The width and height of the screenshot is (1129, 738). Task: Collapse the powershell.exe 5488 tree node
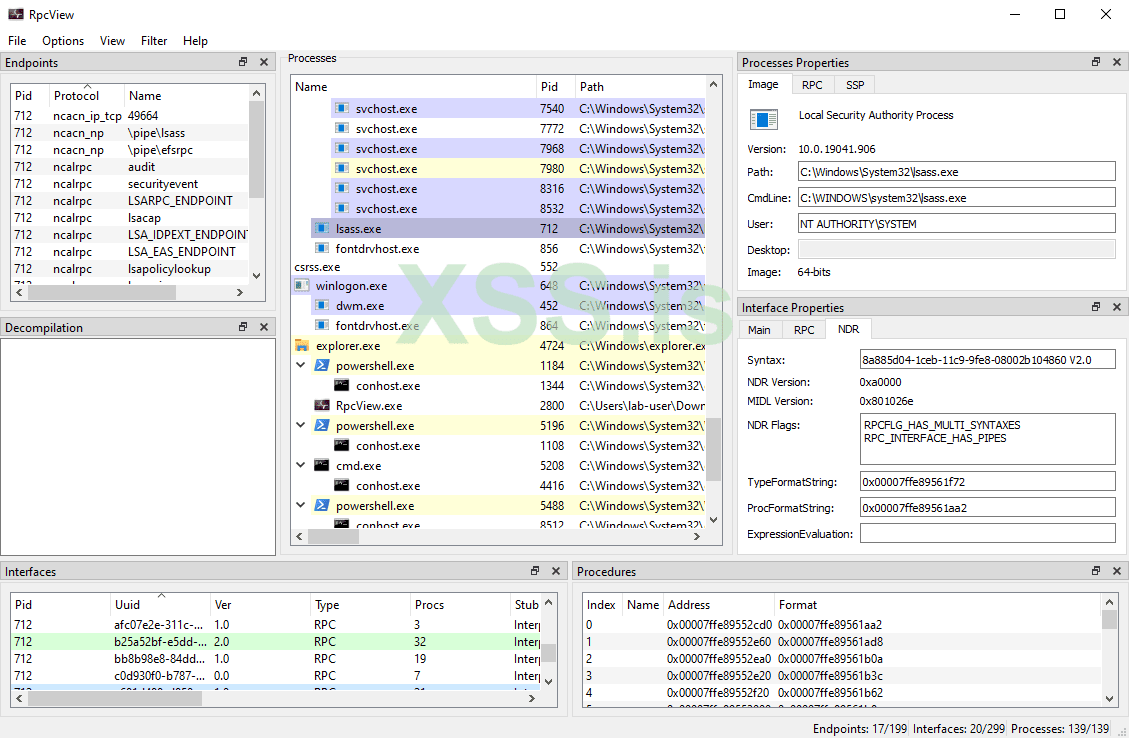(302, 506)
